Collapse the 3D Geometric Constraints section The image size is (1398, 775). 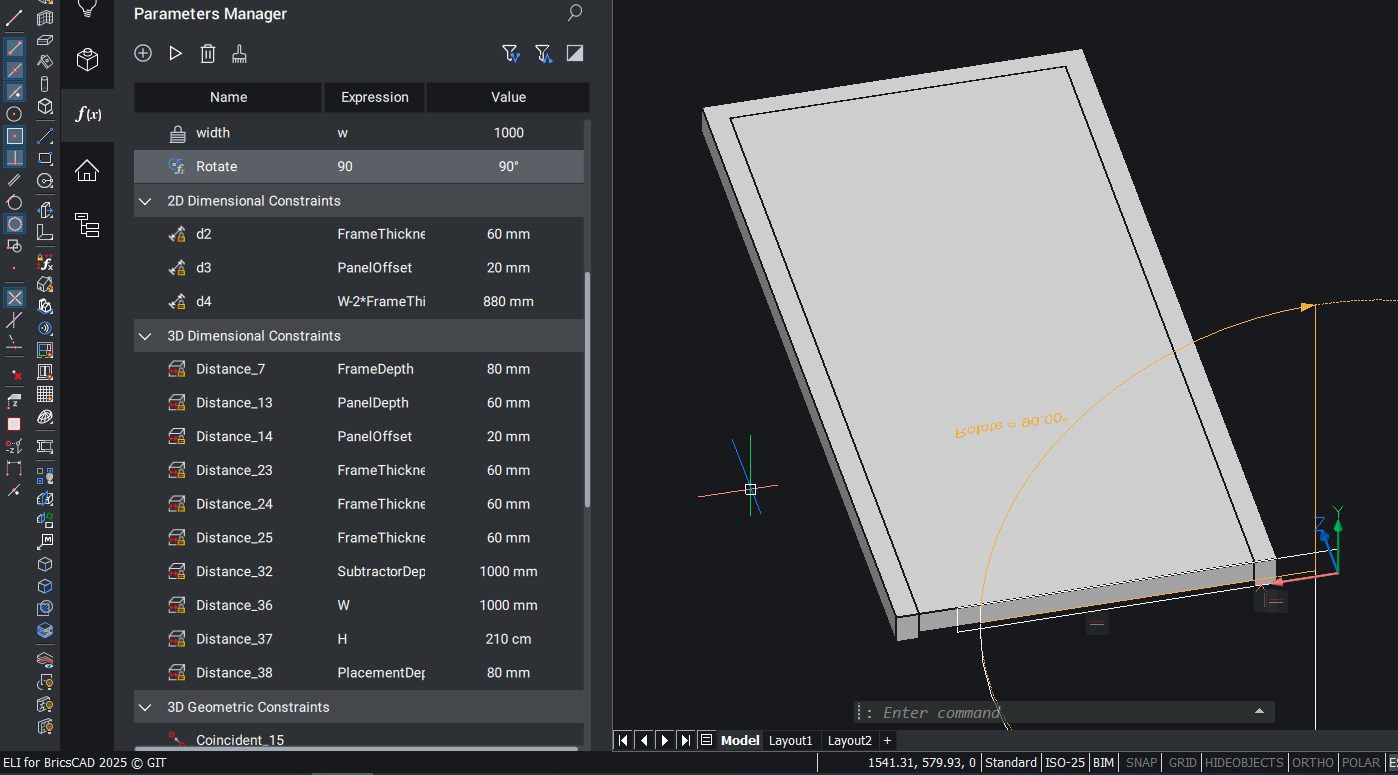coord(146,707)
